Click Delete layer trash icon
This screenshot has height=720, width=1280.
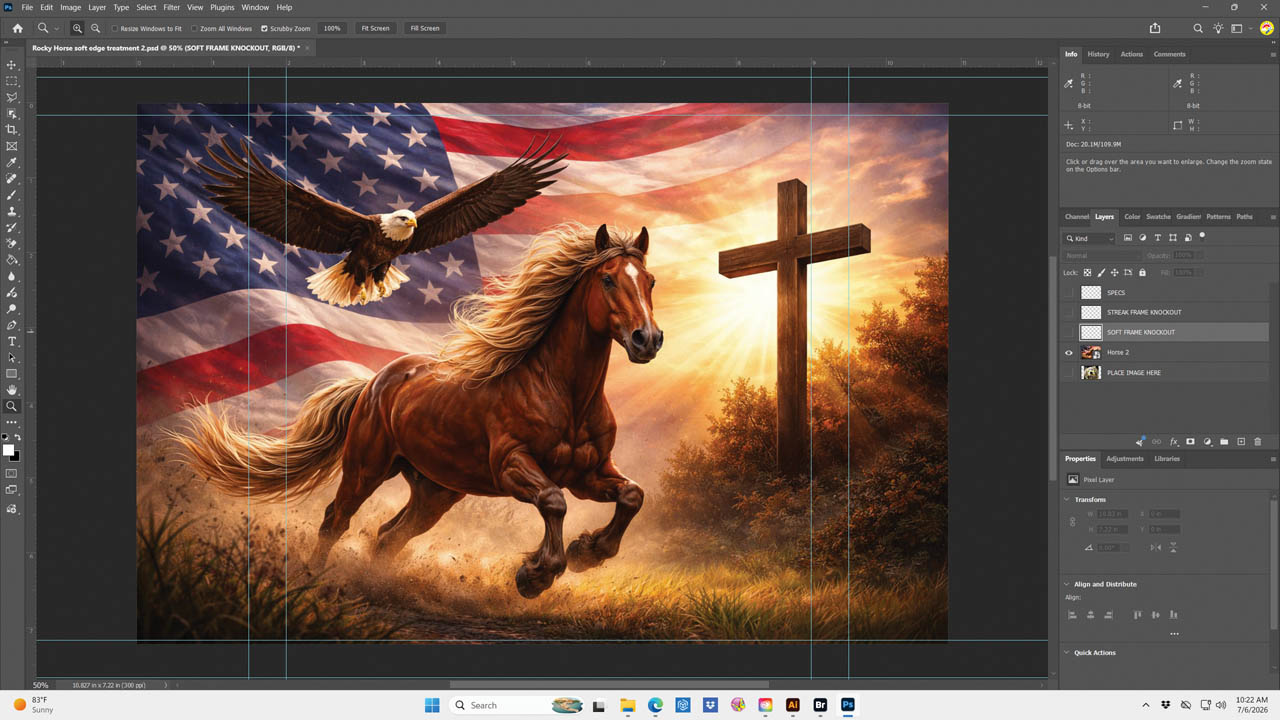[1258, 442]
